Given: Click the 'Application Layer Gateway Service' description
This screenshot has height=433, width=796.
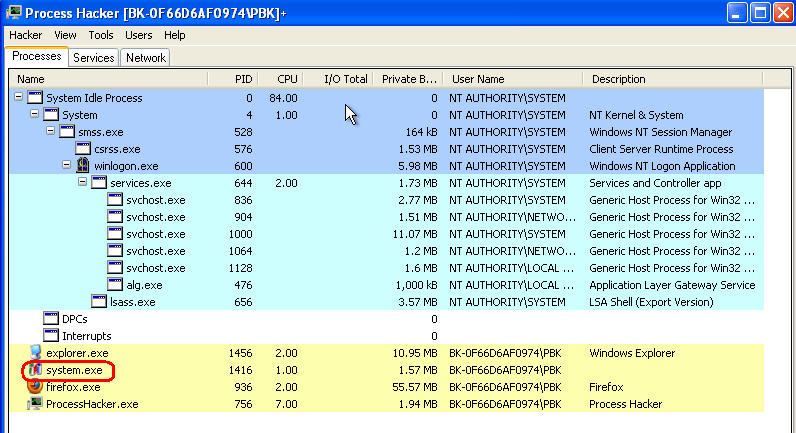Looking at the screenshot, I should pos(672,285).
